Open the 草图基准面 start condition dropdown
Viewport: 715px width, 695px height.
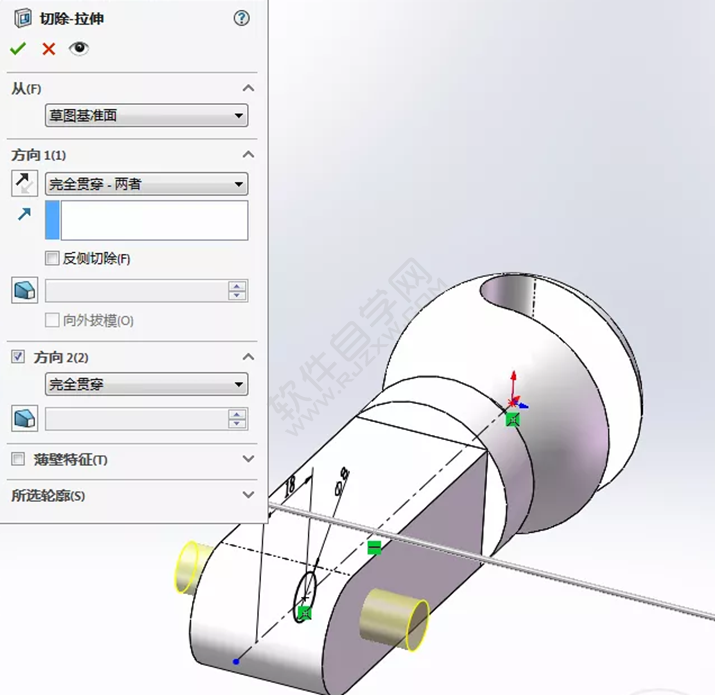pos(146,115)
